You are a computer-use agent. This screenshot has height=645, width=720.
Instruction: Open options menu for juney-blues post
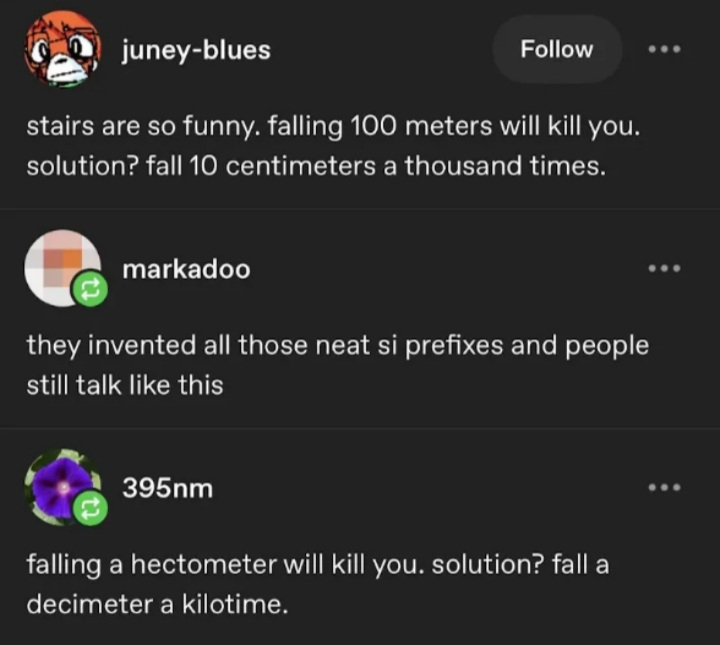coord(663,49)
